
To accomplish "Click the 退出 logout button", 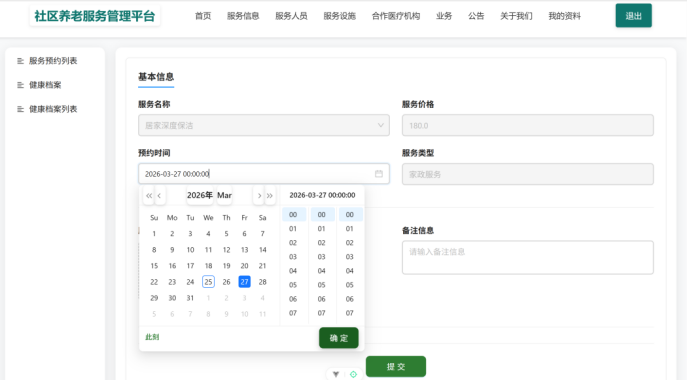I will point(634,16).
